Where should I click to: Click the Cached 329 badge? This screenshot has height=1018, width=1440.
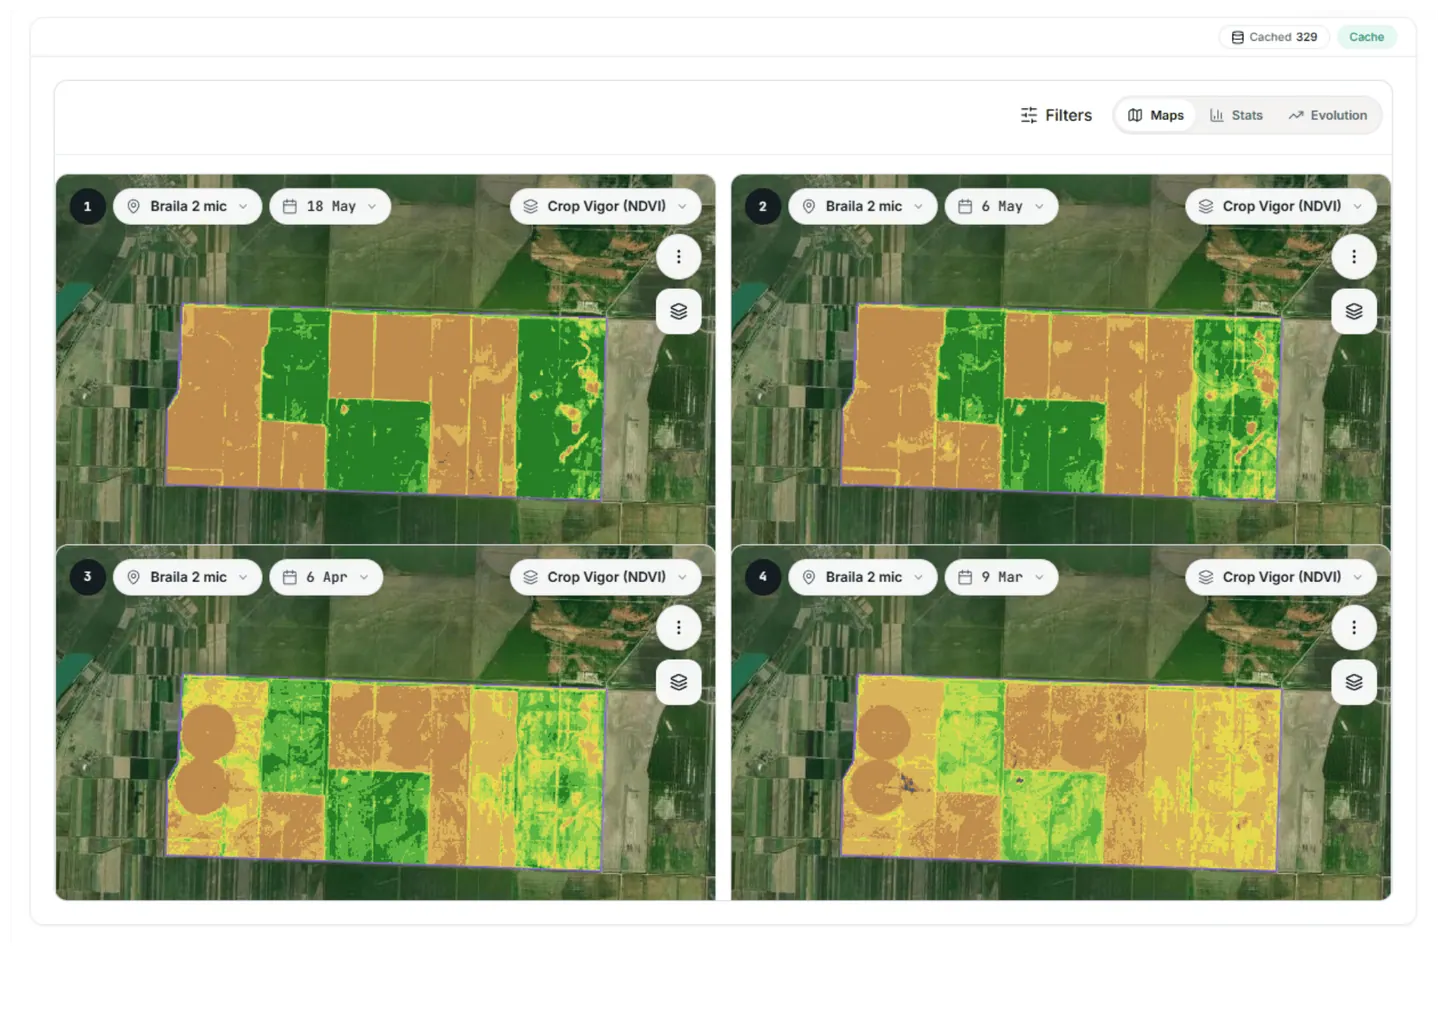pyautogui.click(x=1274, y=37)
